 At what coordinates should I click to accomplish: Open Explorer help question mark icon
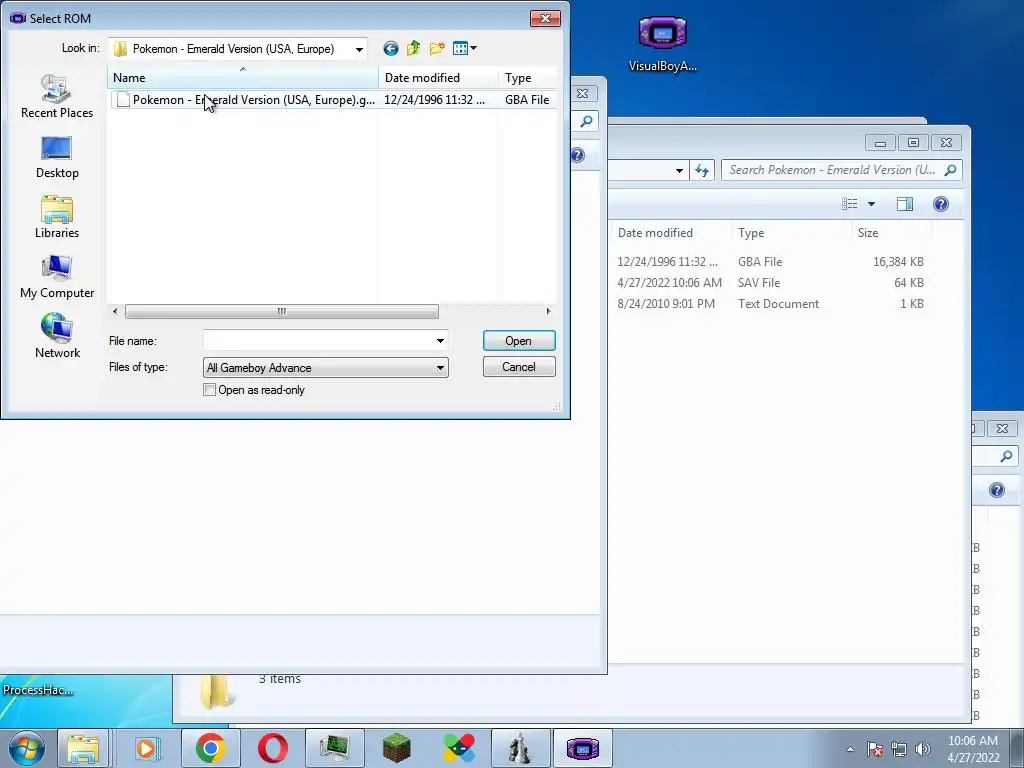[x=940, y=204]
